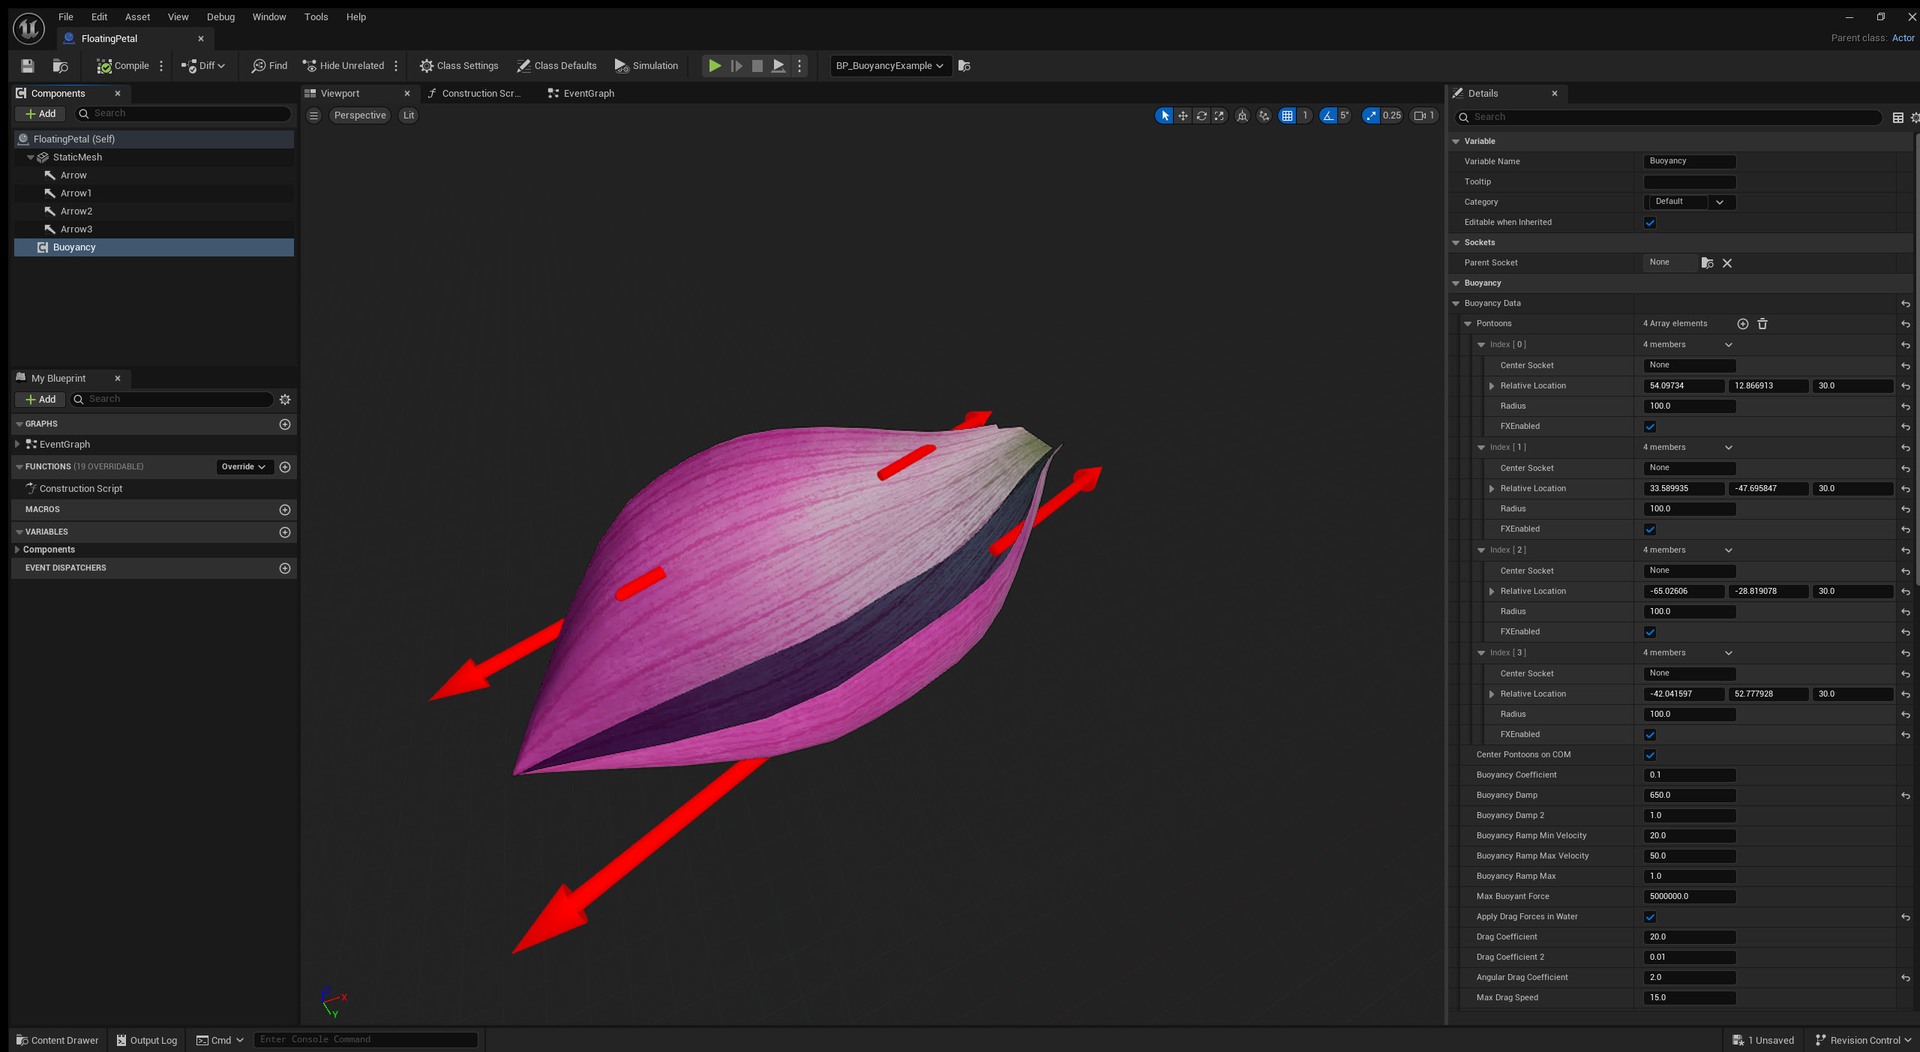Toggle rotation snapping in viewport toolbar
This screenshot has width=1920, height=1052.
pos(1328,116)
